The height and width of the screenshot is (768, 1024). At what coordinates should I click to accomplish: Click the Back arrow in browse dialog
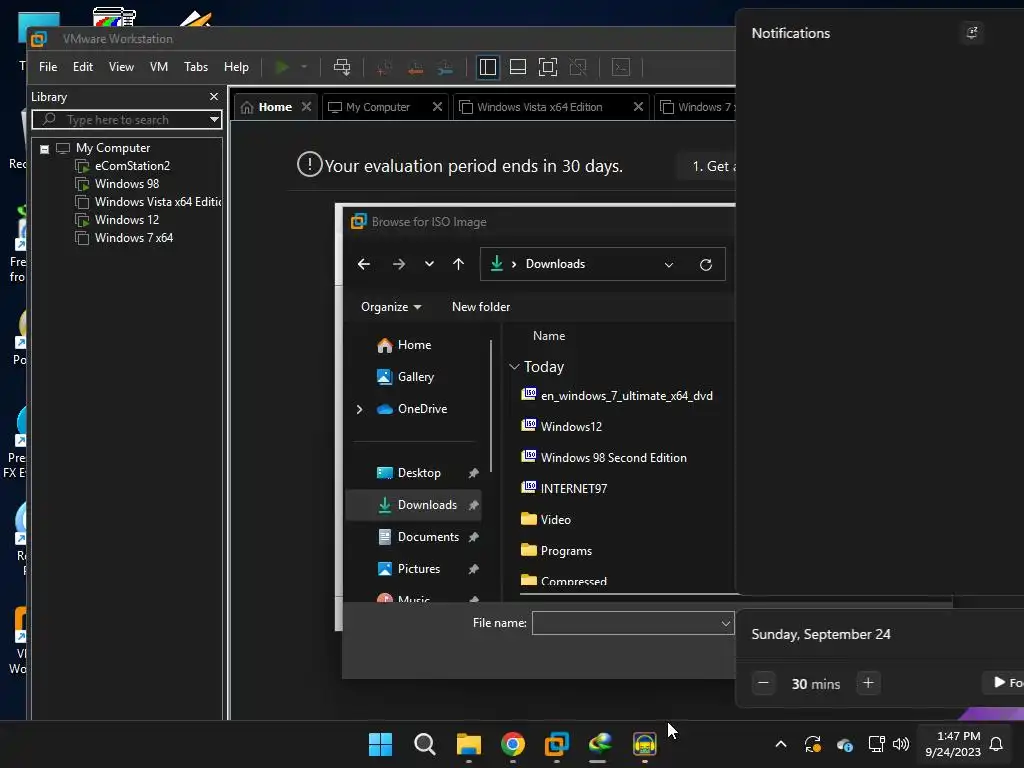click(364, 264)
